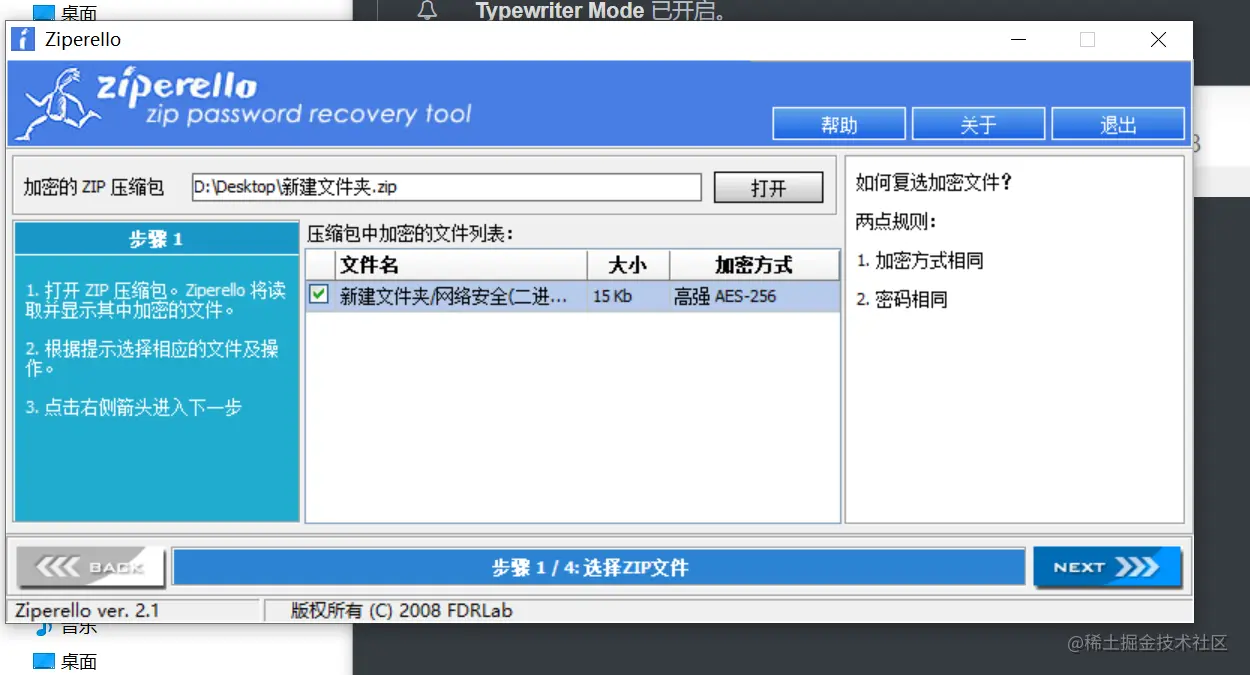This screenshot has height=675, width=1250.
Task: Click the 桌面 folder icon at top of background Explorer
Action: pos(43,13)
